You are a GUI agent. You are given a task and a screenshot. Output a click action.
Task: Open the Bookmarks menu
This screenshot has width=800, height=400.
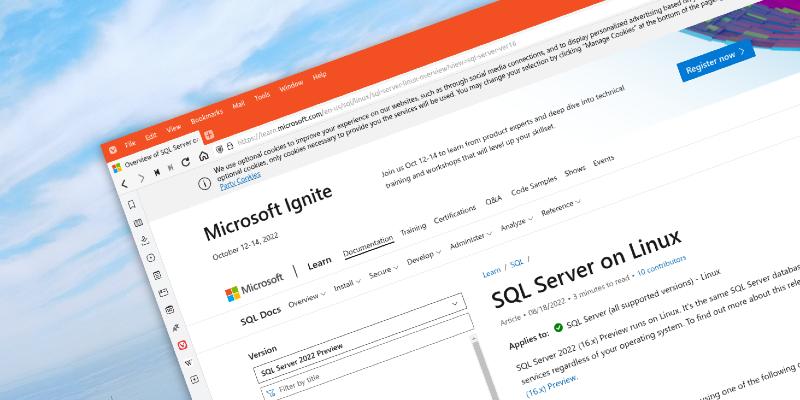point(207,117)
